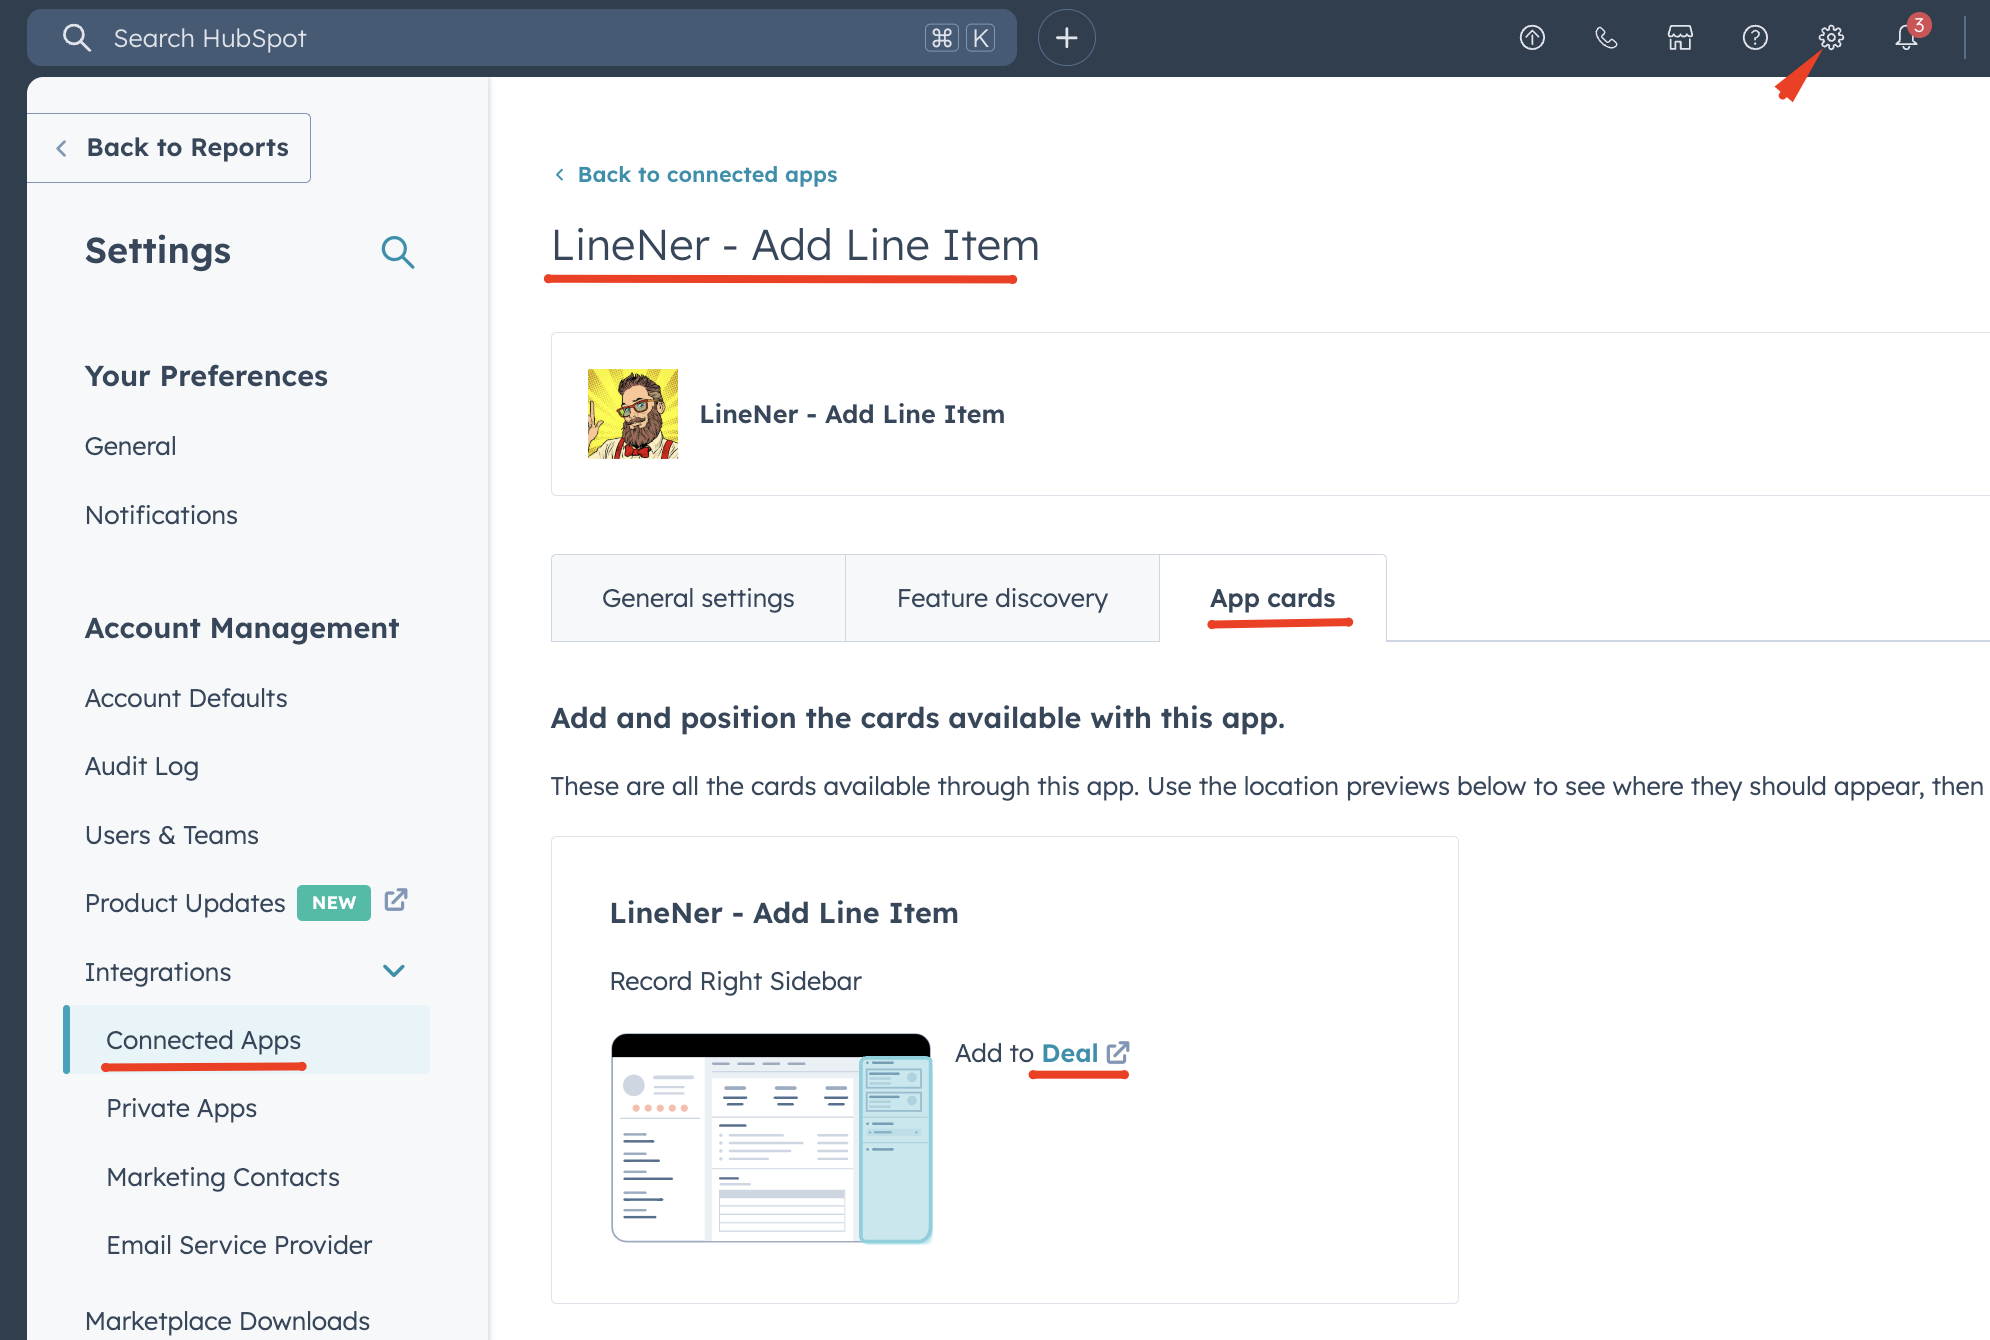Open Notifications preferences
The height and width of the screenshot is (1340, 1990).
(x=161, y=515)
